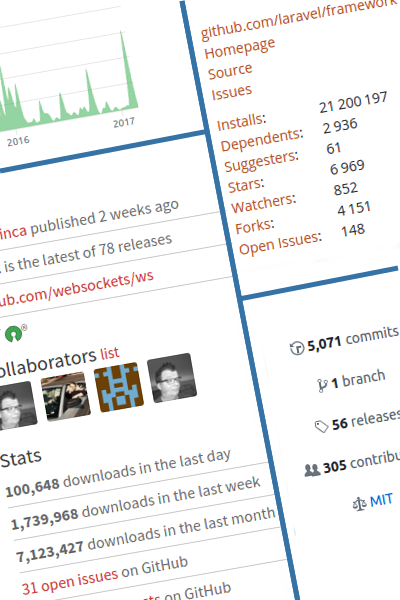Open the Homepage link
400x600 pixels.
point(240,48)
